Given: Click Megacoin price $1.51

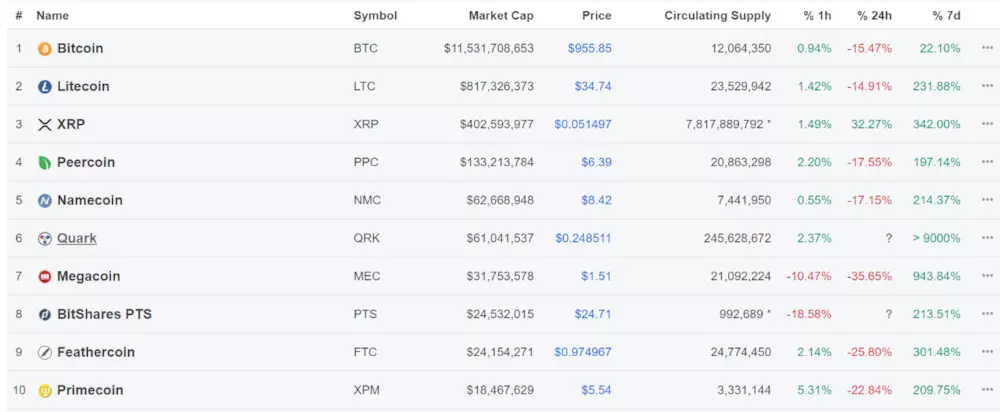Looking at the screenshot, I should coord(596,276).
